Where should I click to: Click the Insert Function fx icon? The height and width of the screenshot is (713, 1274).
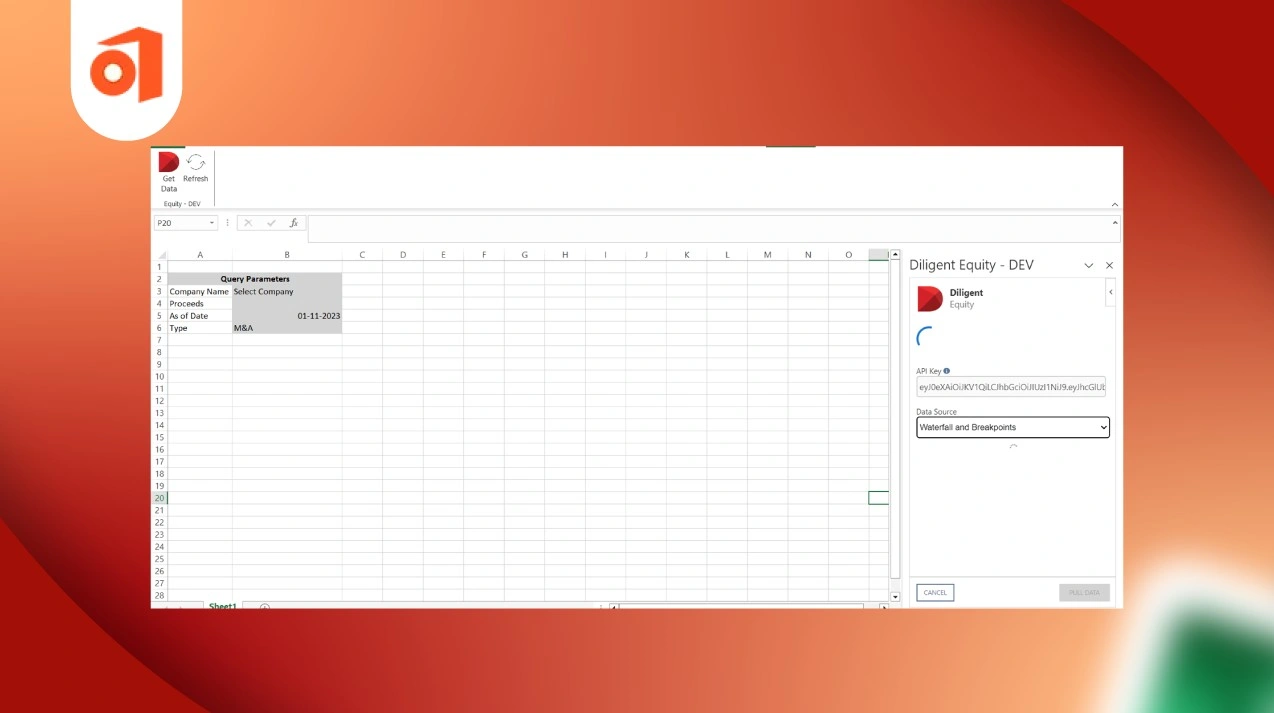pos(294,223)
